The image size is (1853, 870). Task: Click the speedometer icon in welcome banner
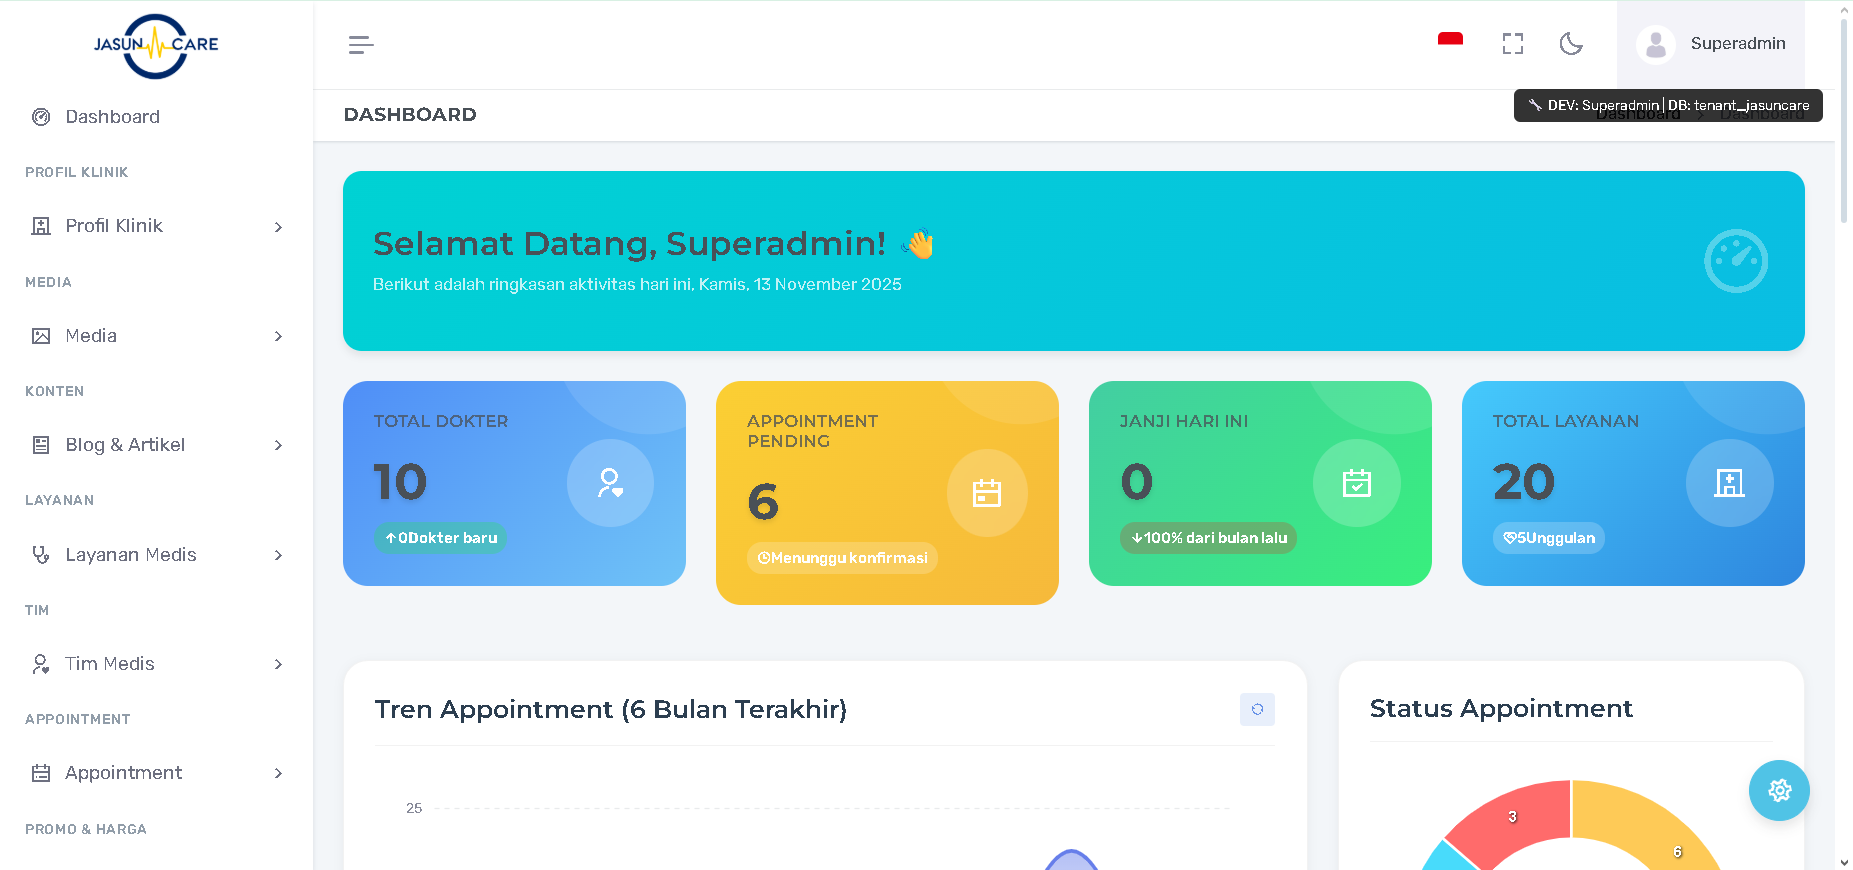click(x=1735, y=261)
